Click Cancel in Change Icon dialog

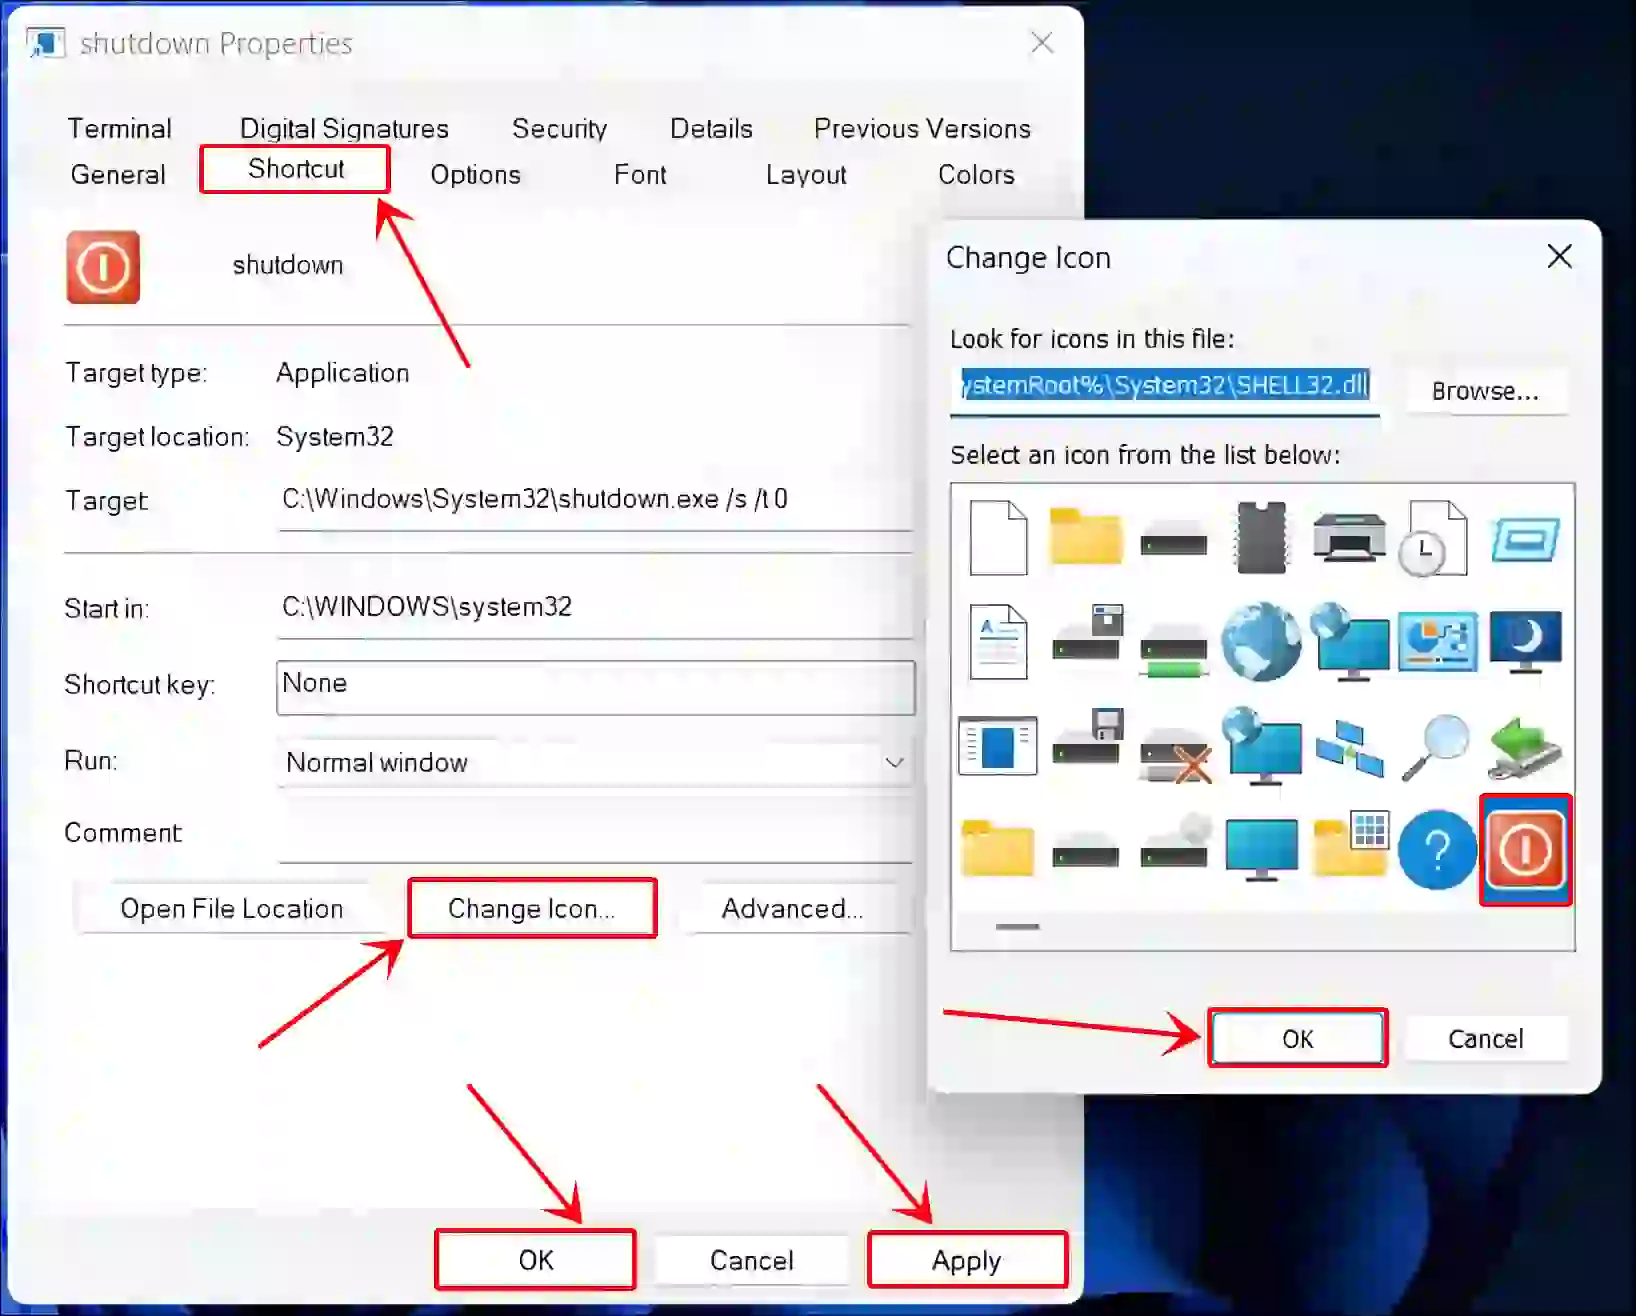click(1486, 1039)
